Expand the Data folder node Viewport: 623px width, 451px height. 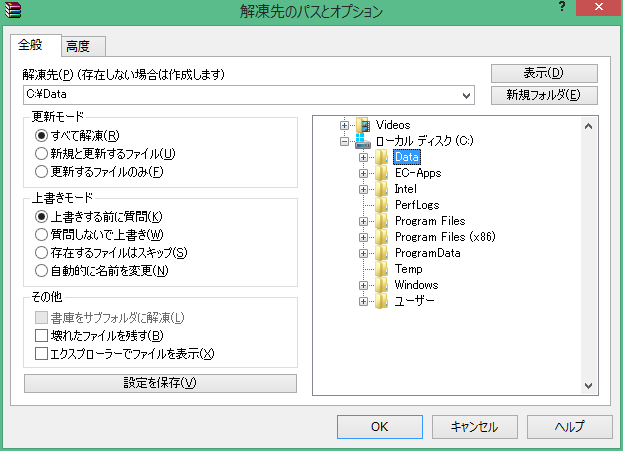coord(363,157)
